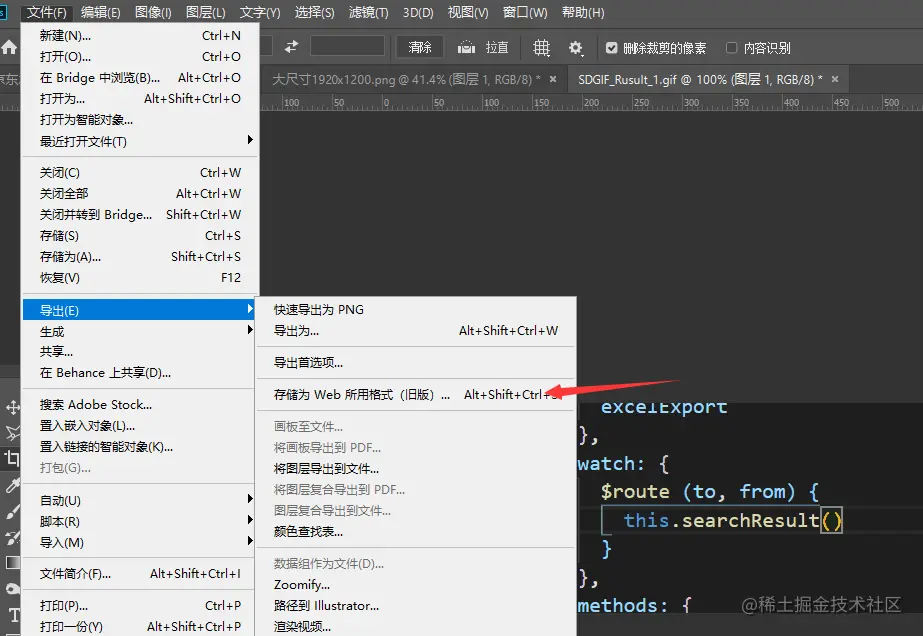The image size is (923, 636).
Task: Select 快速导出为 PNG in submenu
Action: click(x=416, y=310)
